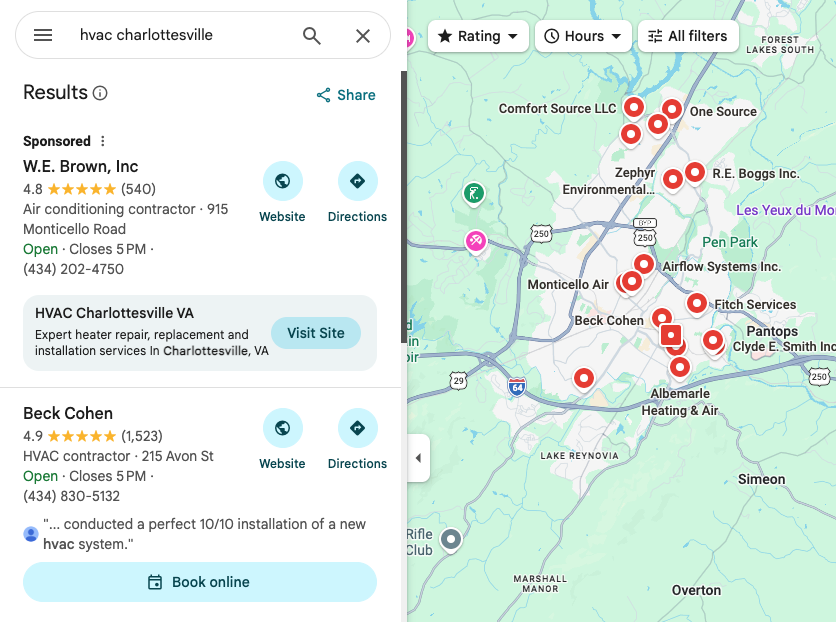Select the Airflow Systems Inc. map pin

pos(644,265)
